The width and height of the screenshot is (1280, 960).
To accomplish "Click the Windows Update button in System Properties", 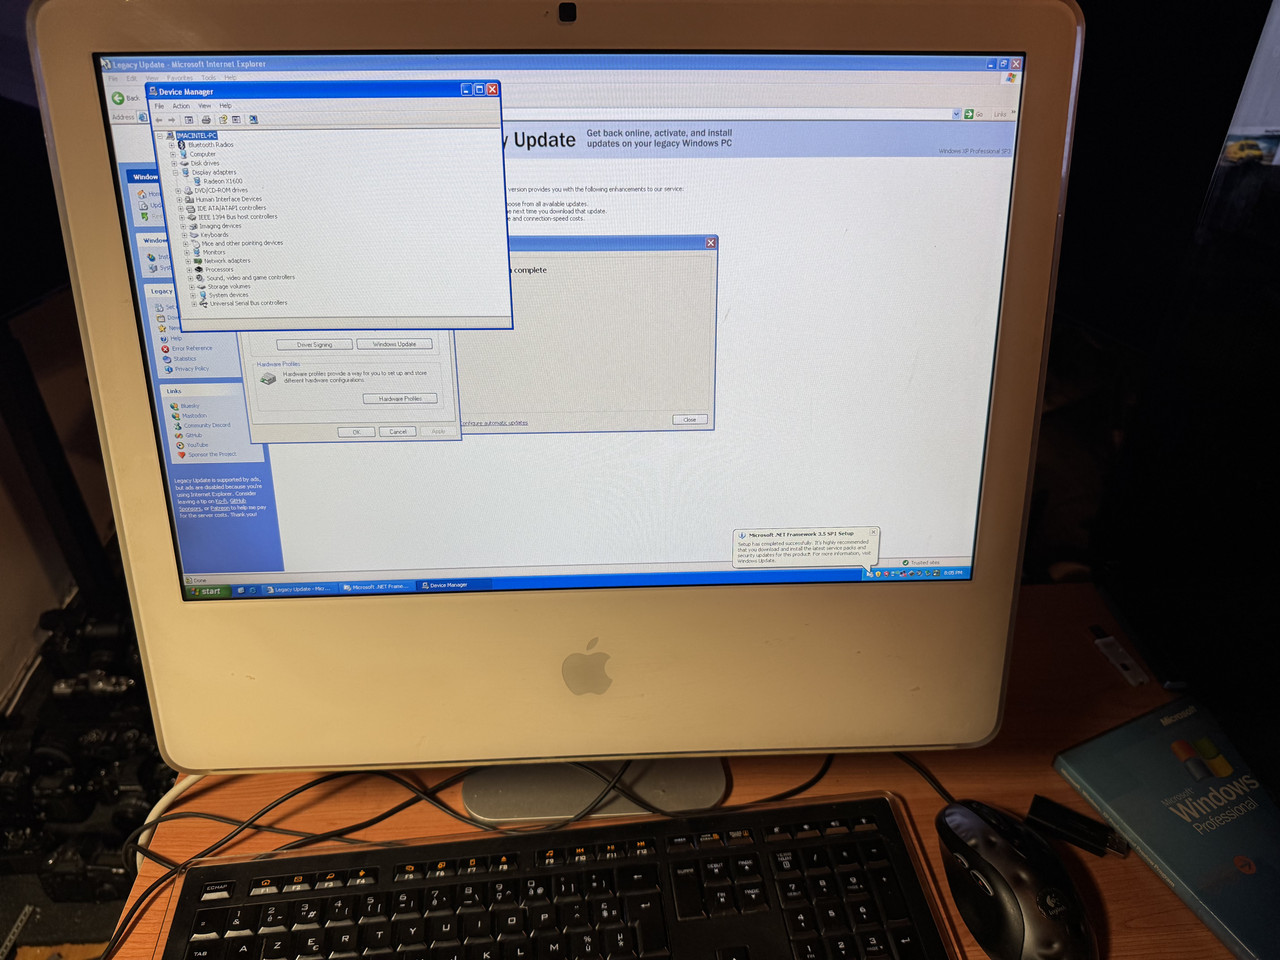I will click(394, 344).
